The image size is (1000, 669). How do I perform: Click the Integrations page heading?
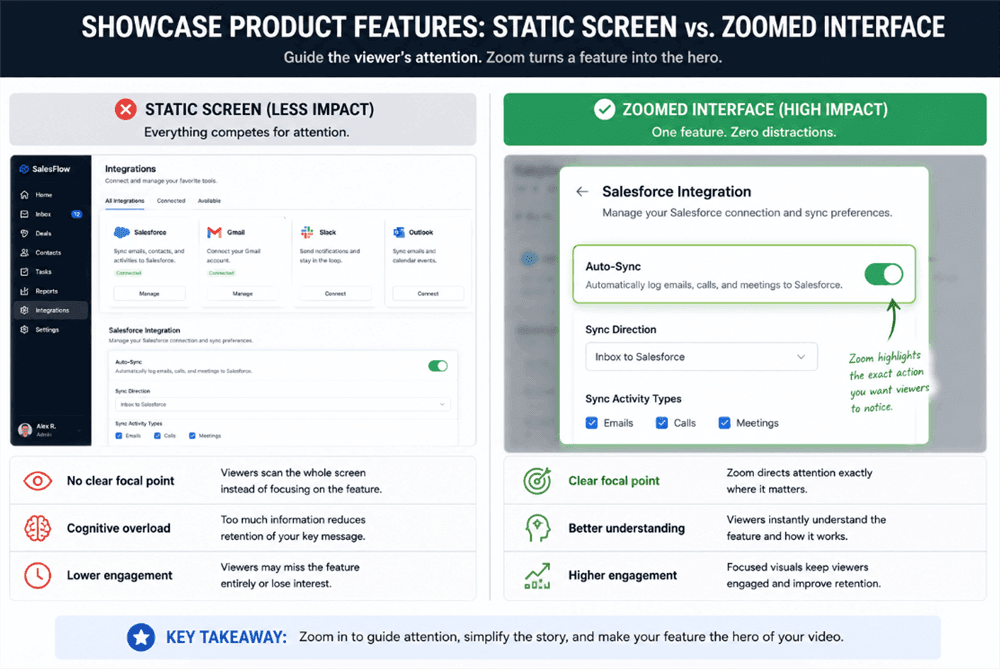click(130, 169)
